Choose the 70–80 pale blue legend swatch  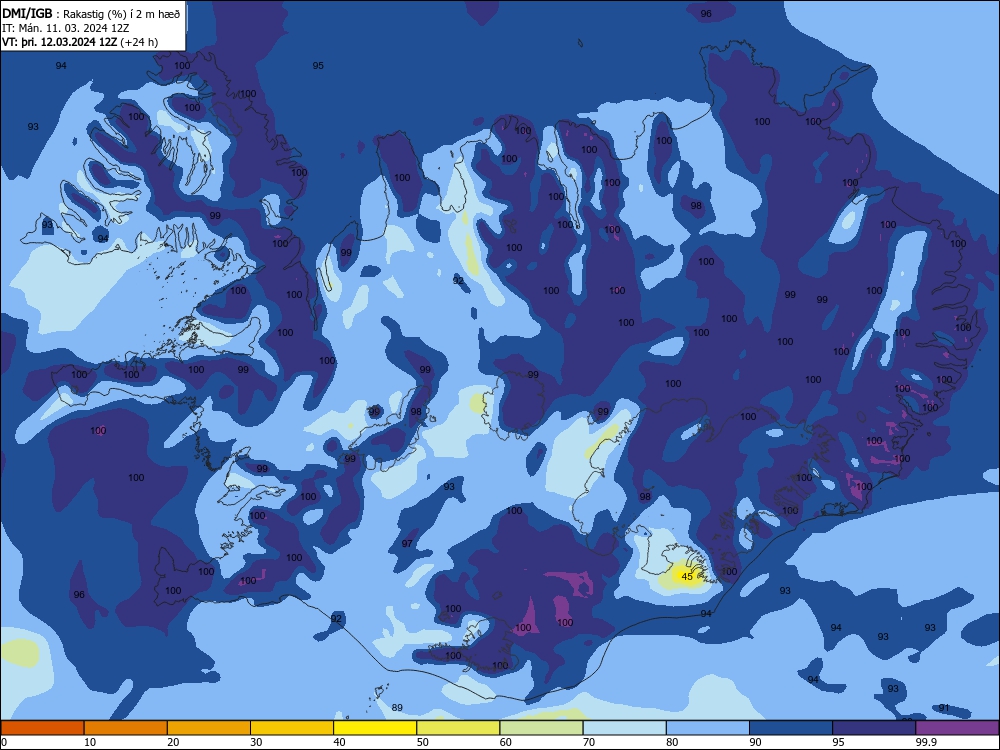pyautogui.click(x=624, y=728)
